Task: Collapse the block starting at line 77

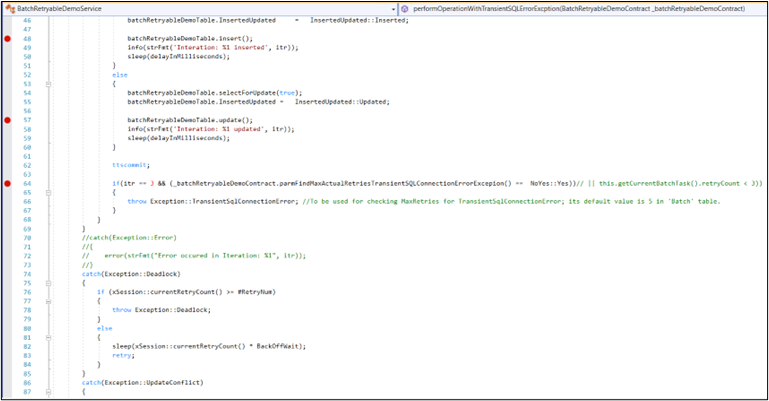Action: [x=48, y=301]
